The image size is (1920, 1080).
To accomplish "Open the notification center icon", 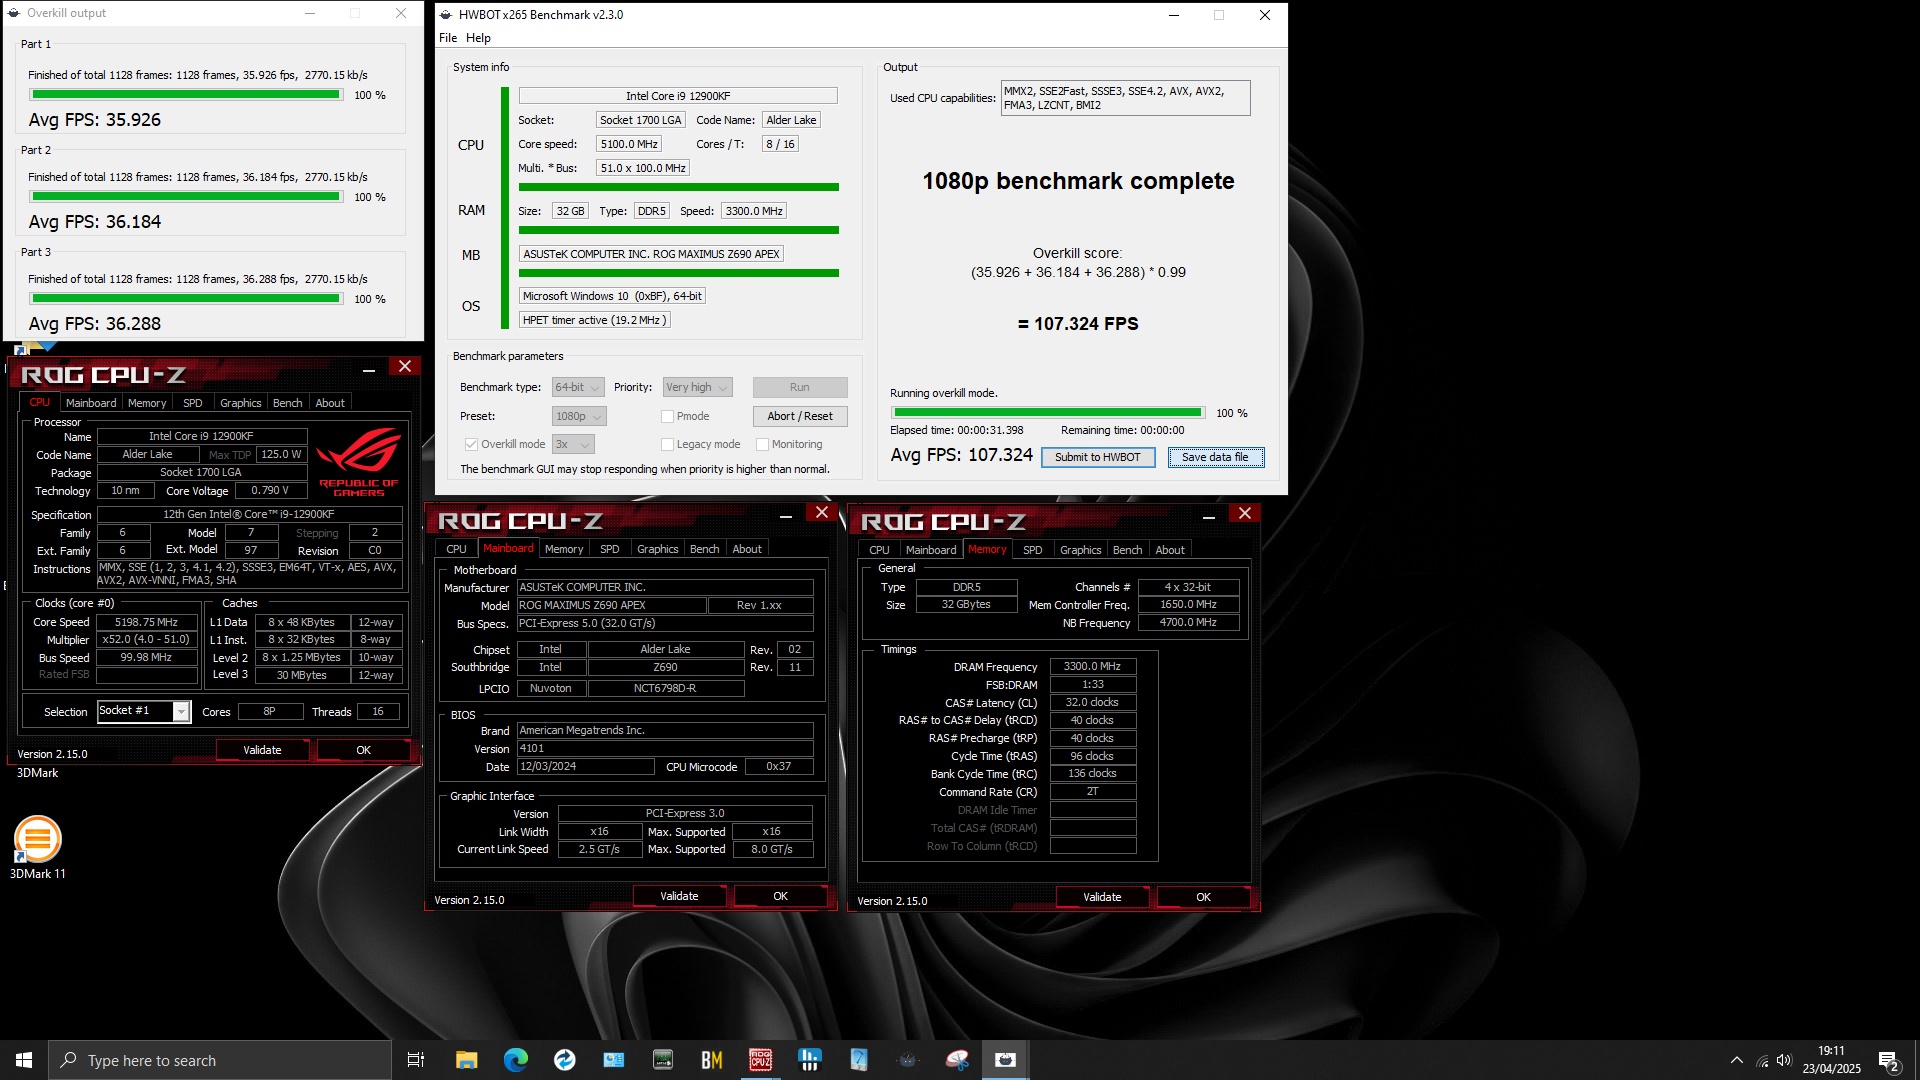I will (1889, 1061).
